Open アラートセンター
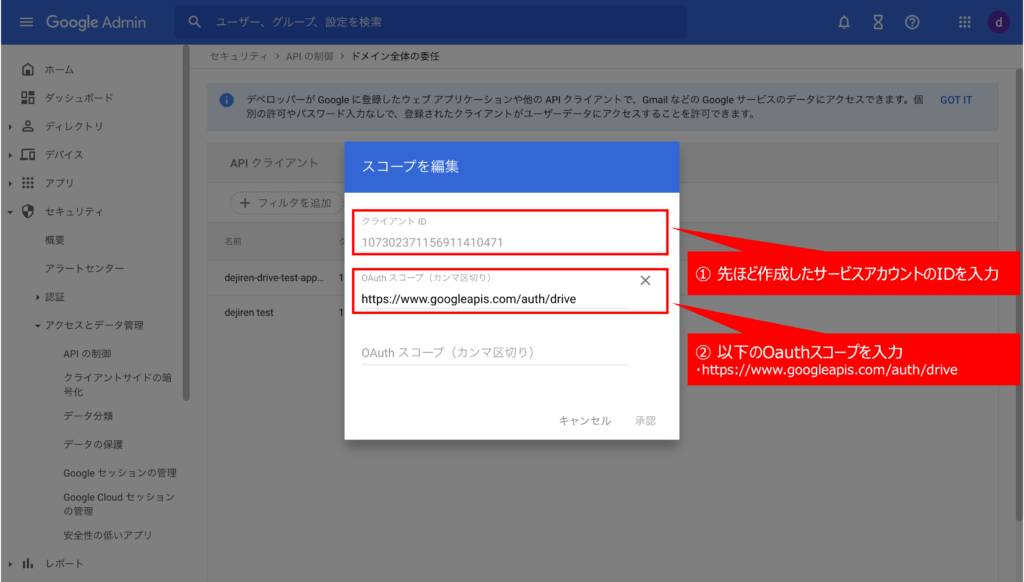Screen dimensions: 1024x582 point(84,268)
